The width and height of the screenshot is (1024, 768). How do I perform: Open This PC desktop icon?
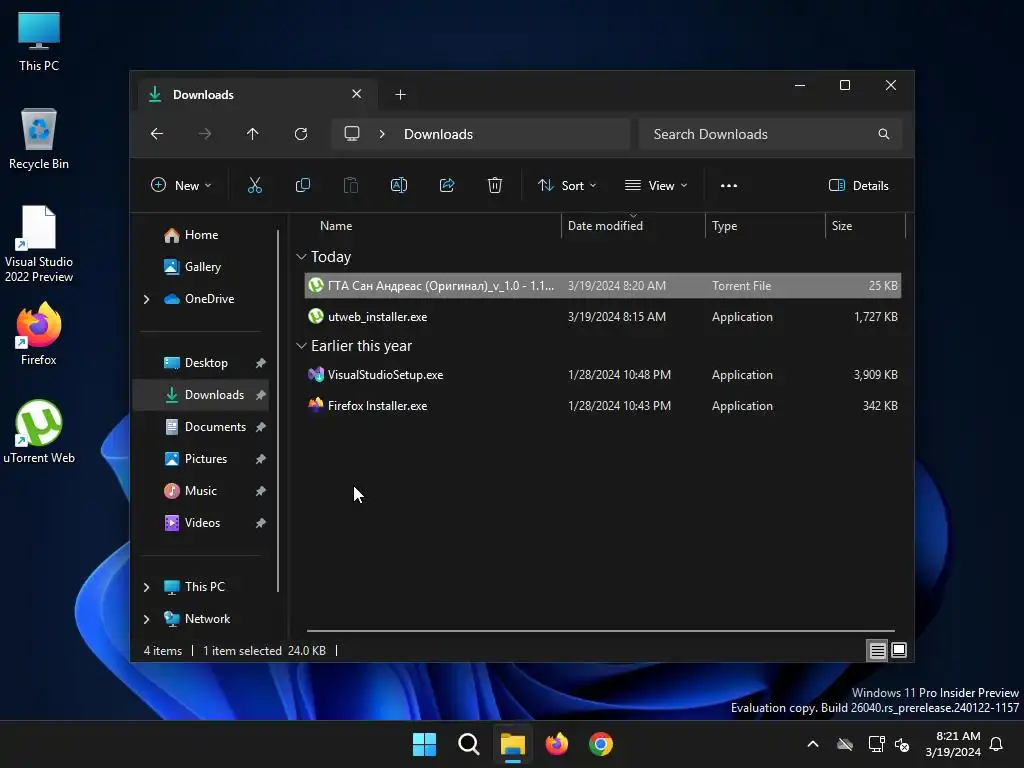[x=39, y=42]
